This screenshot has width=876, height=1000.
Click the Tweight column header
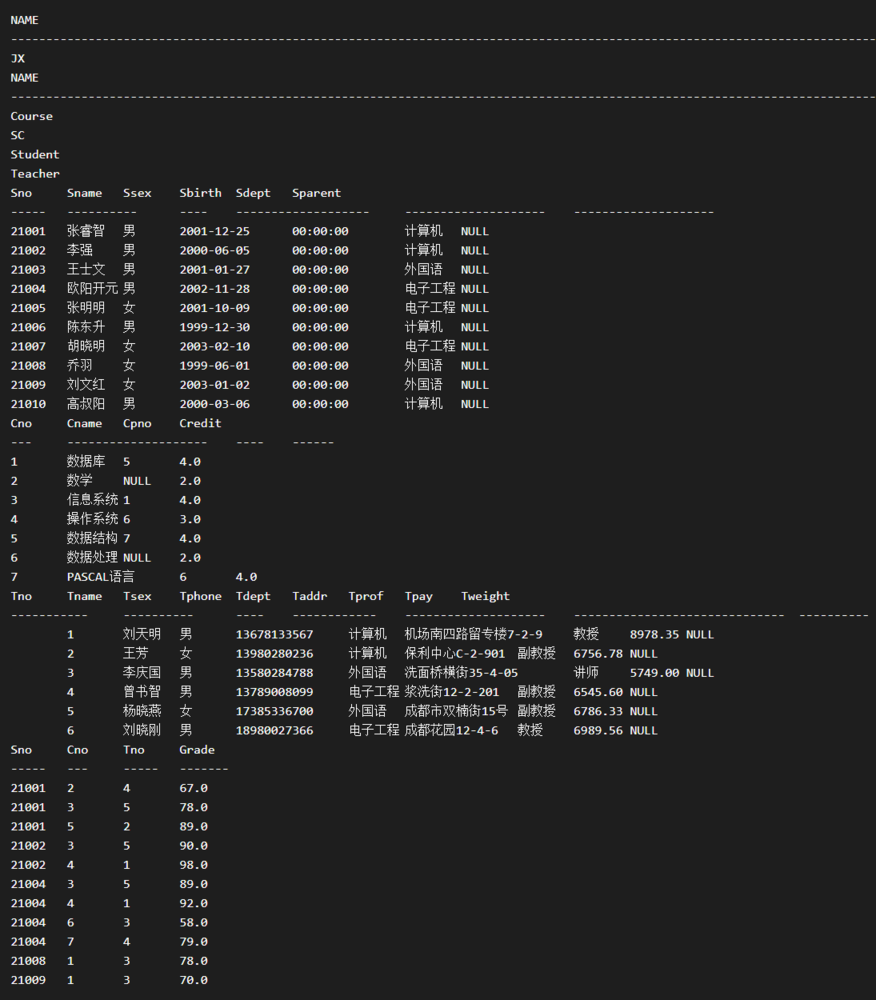pos(485,596)
